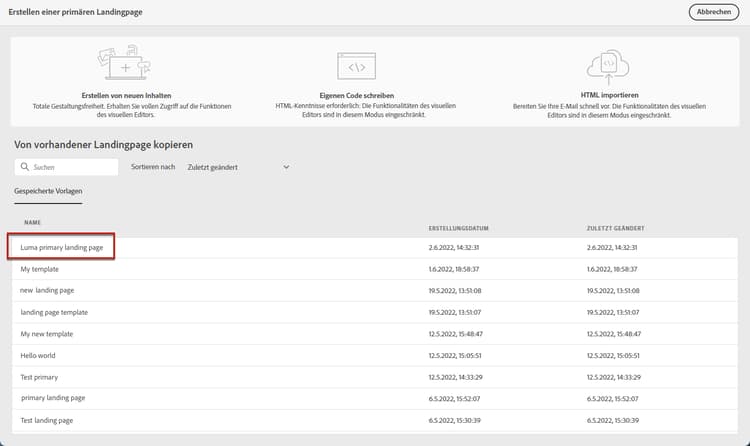The image size is (750, 446).
Task: Select the 'Gespeicherte Vorlagen' tab
Action: (x=48, y=190)
